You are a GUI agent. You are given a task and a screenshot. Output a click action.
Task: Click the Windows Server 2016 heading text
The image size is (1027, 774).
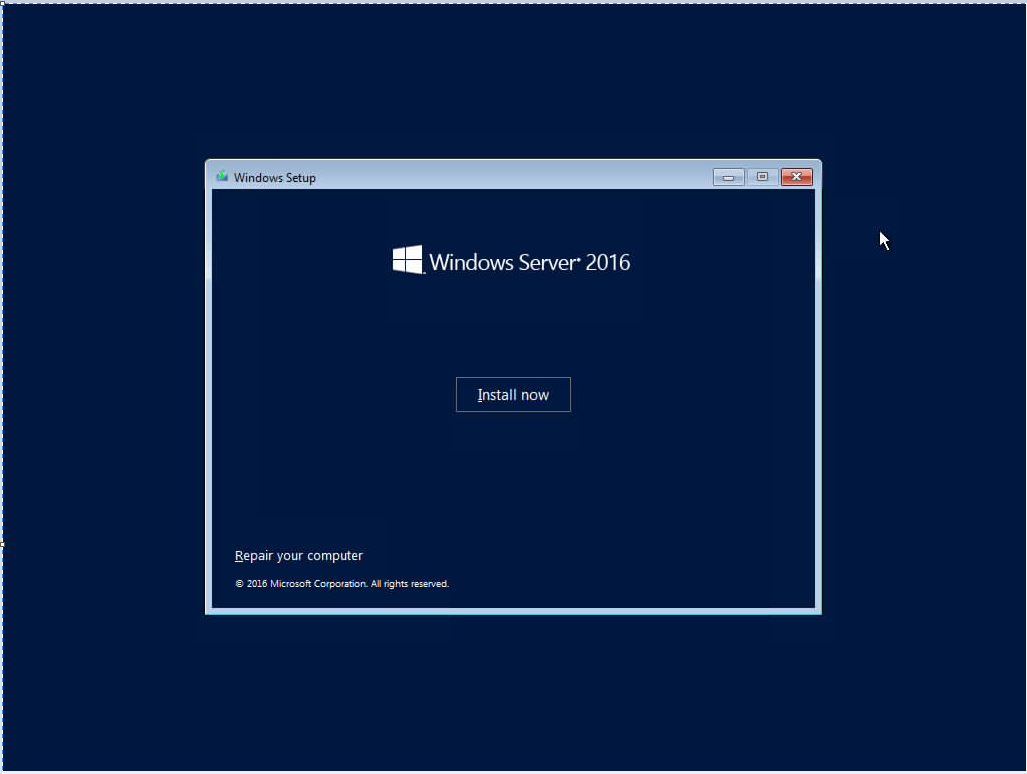point(530,262)
